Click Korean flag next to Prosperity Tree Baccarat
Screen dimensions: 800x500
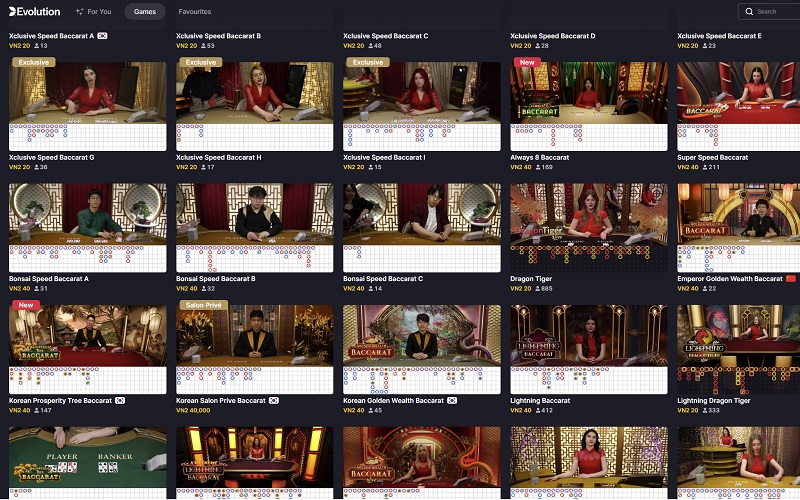coord(120,401)
